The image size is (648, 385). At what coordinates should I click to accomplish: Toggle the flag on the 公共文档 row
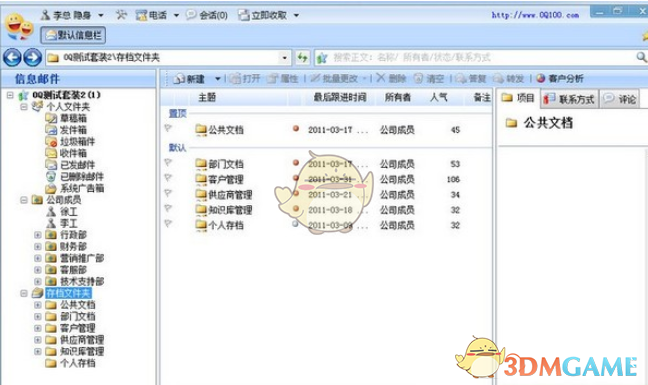click(x=168, y=128)
